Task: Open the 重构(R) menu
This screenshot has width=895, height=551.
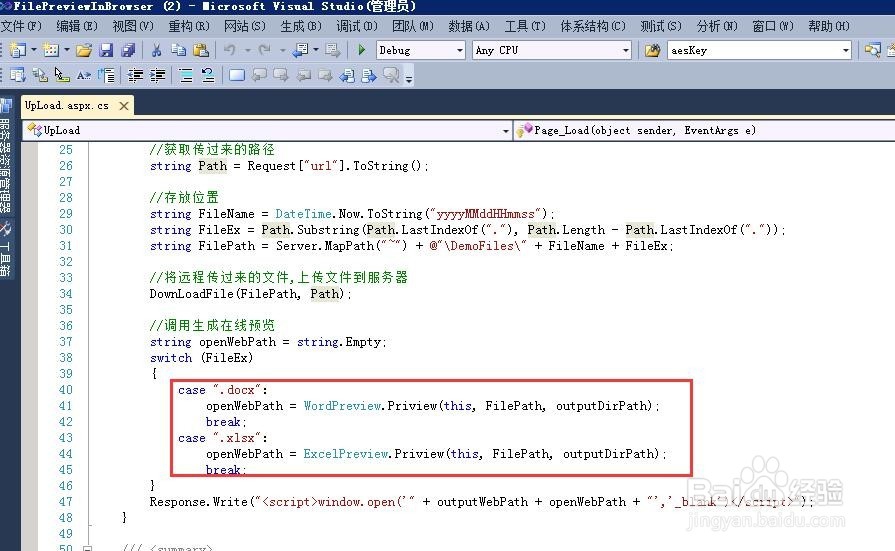Action: tap(189, 26)
